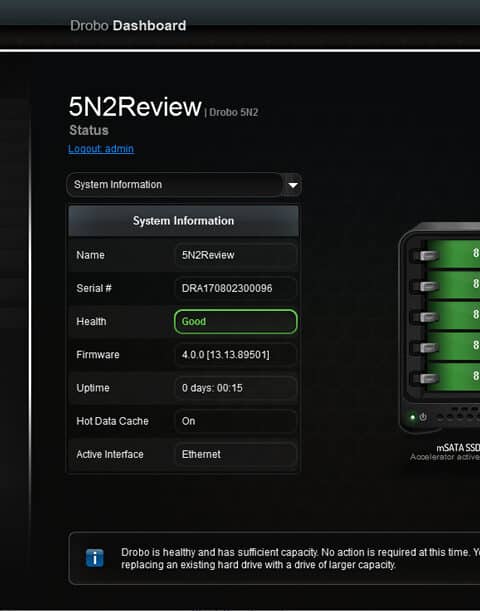Click serial number DRA170802300096

point(235,288)
